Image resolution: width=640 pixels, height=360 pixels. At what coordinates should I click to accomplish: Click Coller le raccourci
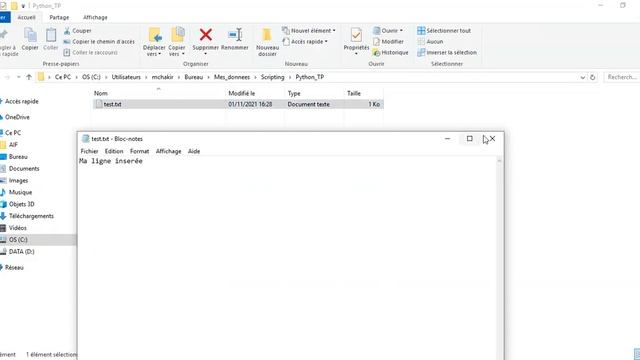point(91,53)
